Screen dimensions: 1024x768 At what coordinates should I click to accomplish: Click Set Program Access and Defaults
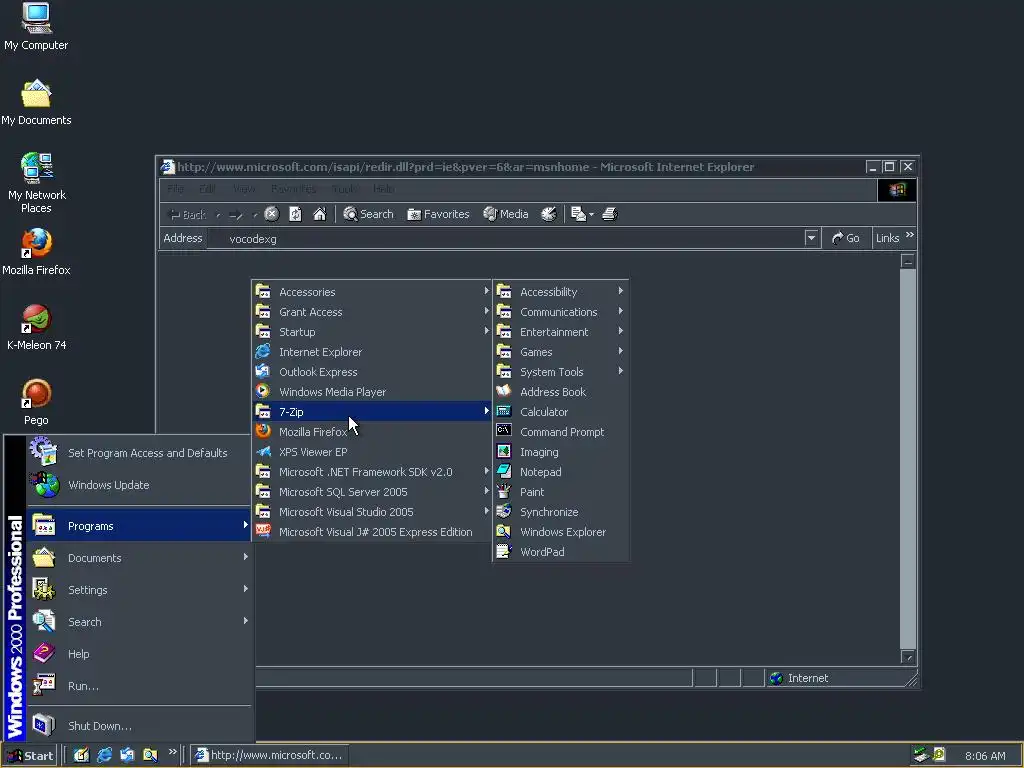[x=139, y=453]
